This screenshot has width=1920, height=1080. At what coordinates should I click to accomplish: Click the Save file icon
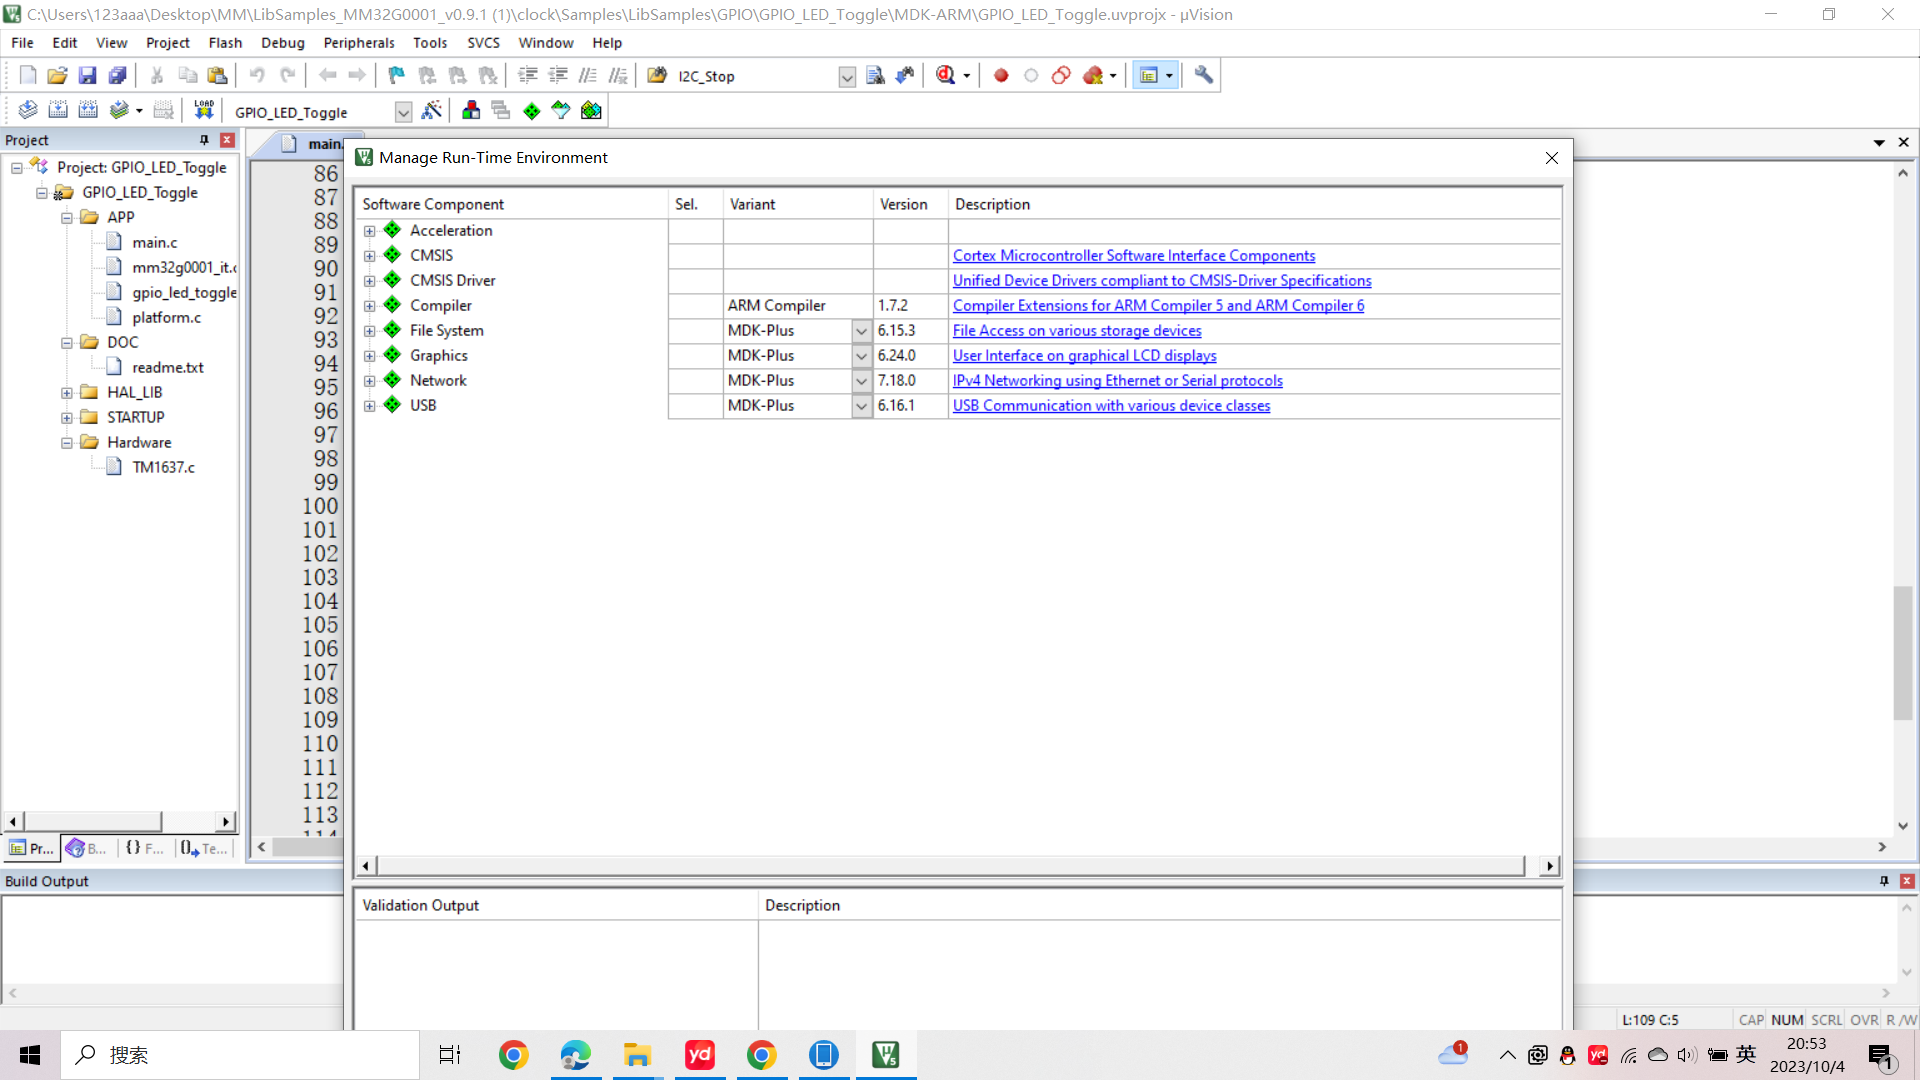tap(87, 75)
